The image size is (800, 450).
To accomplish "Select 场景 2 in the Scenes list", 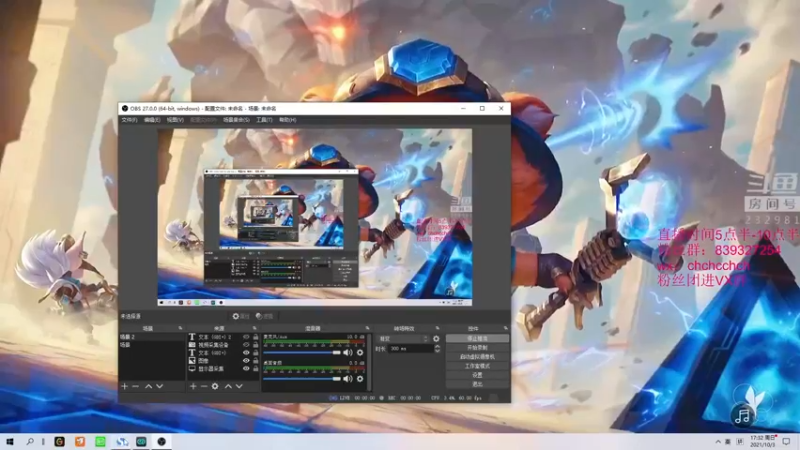I will pyautogui.click(x=152, y=337).
